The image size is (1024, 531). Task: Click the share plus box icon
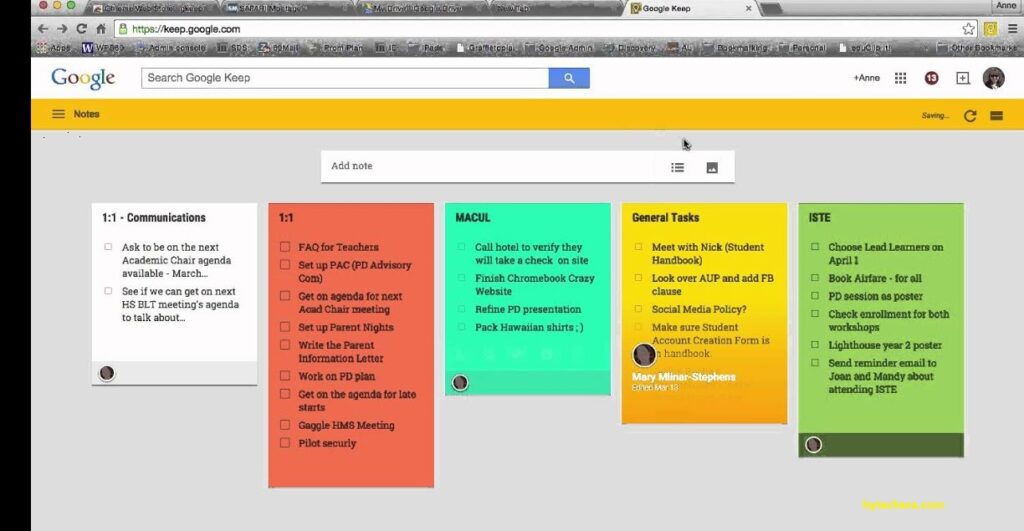click(x=963, y=78)
